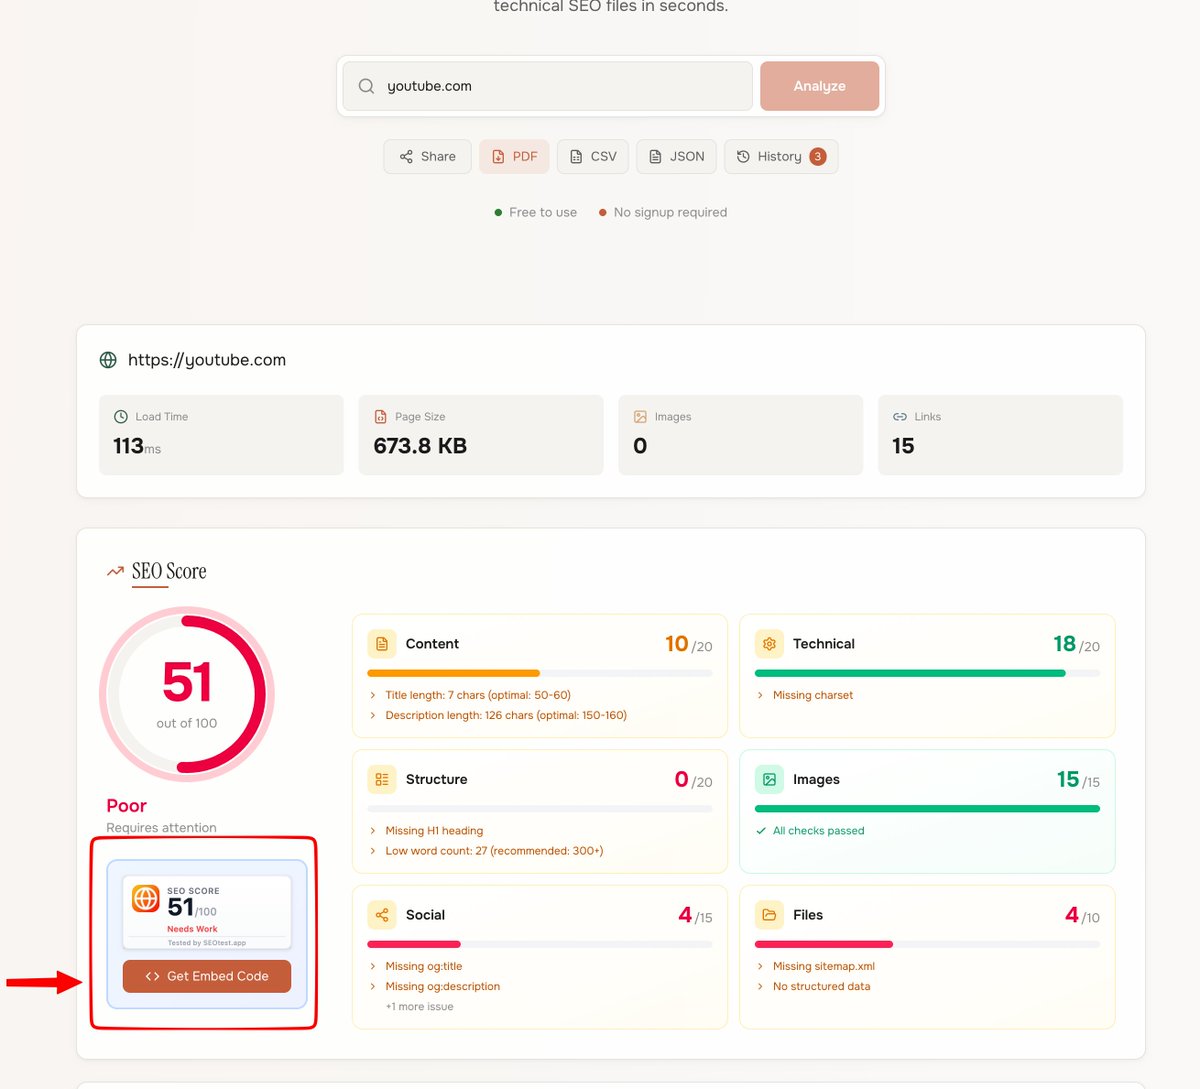Click the Free to use label

pyautogui.click(x=543, y=212)
